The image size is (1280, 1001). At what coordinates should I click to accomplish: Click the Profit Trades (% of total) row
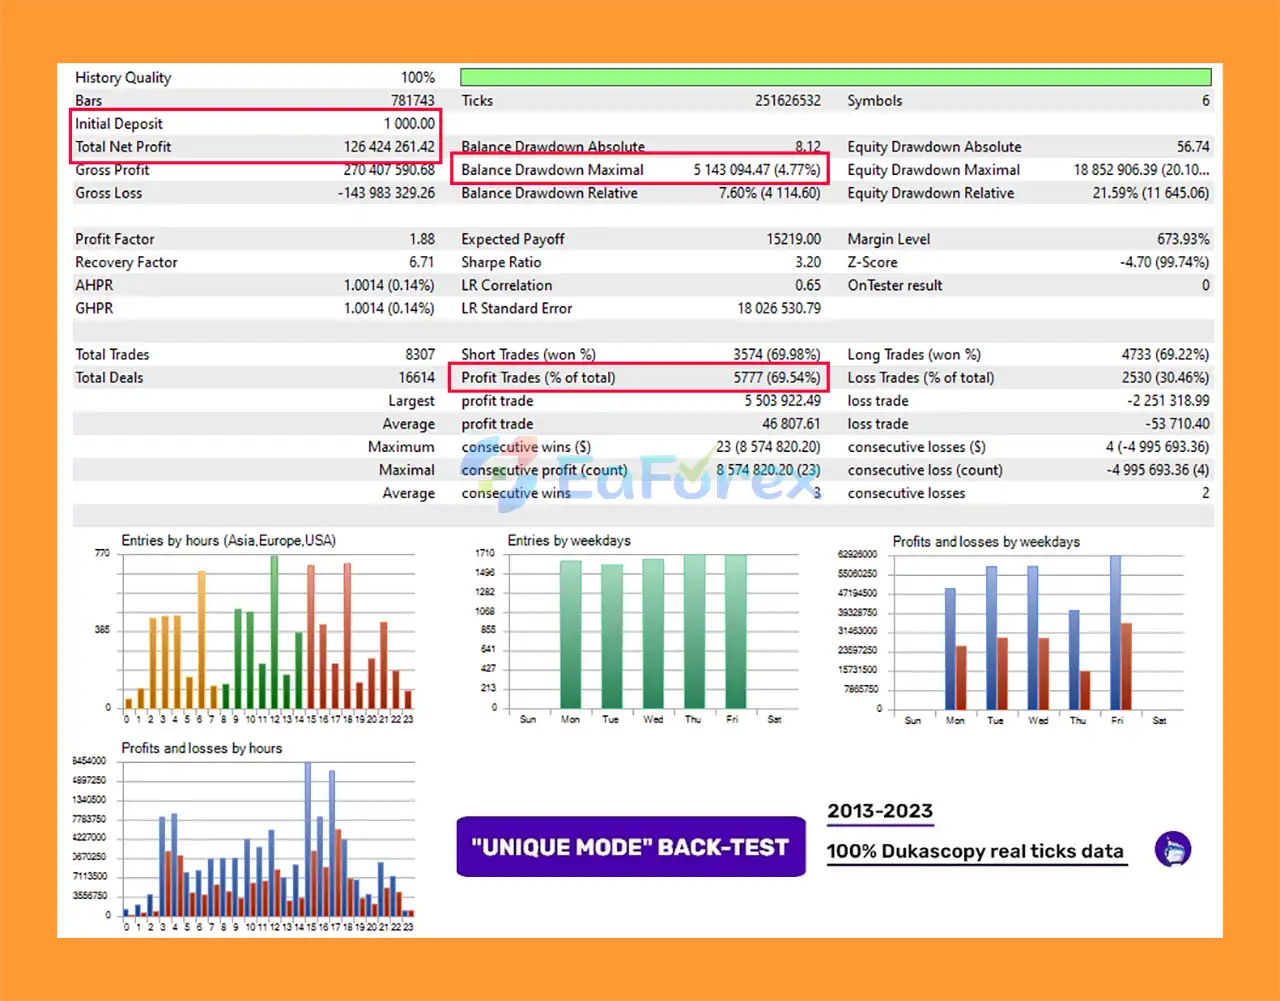click(x=640, y=378)
